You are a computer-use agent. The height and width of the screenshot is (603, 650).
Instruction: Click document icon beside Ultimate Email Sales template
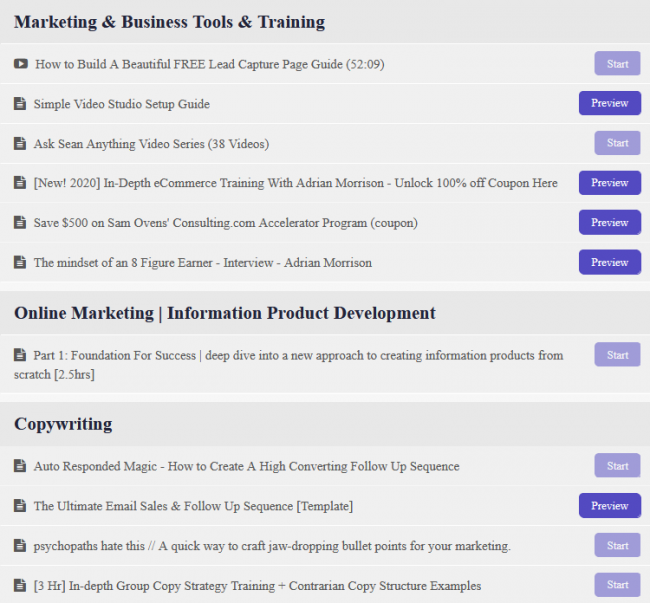[20, 506]
